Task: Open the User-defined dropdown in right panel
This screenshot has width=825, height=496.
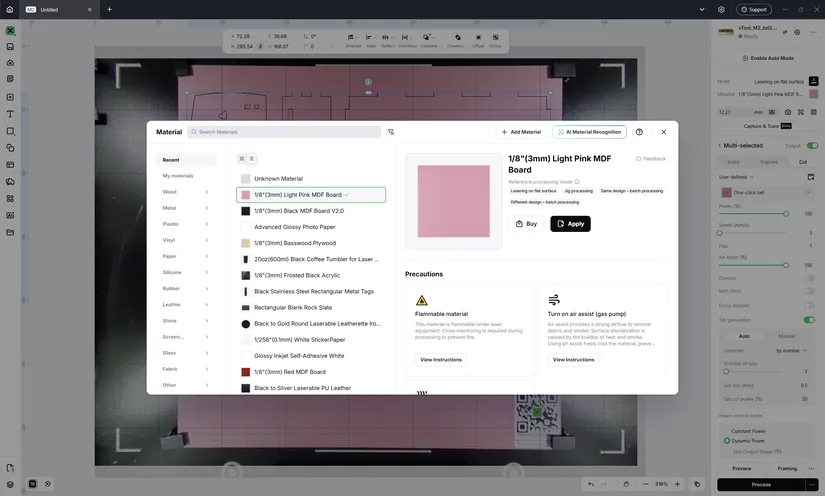Action: coord(736,177)
